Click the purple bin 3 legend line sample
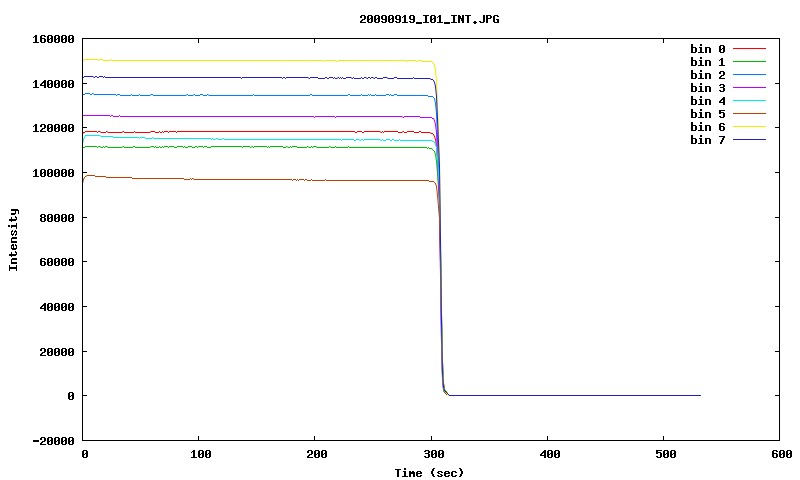The width and height of the screenshot is (800, 480). coord(749,88)
